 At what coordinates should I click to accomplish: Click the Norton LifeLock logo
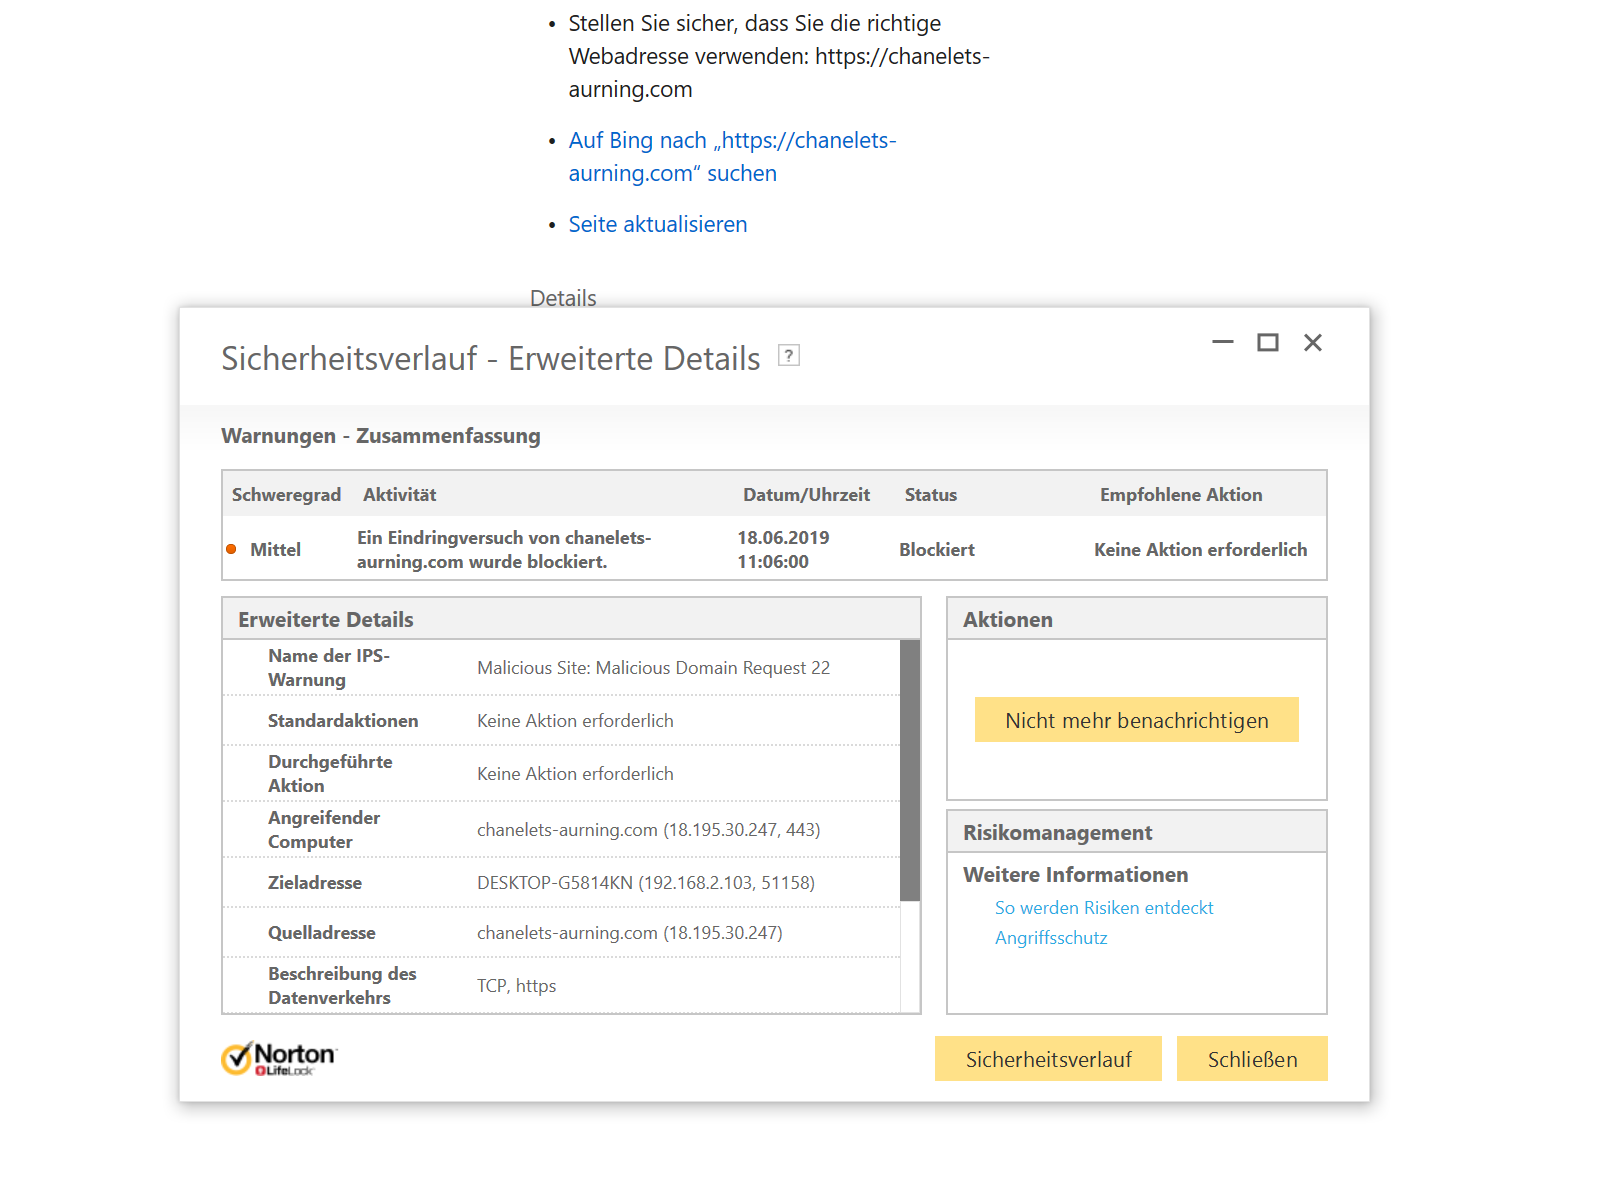click(x=279, y=1059)
